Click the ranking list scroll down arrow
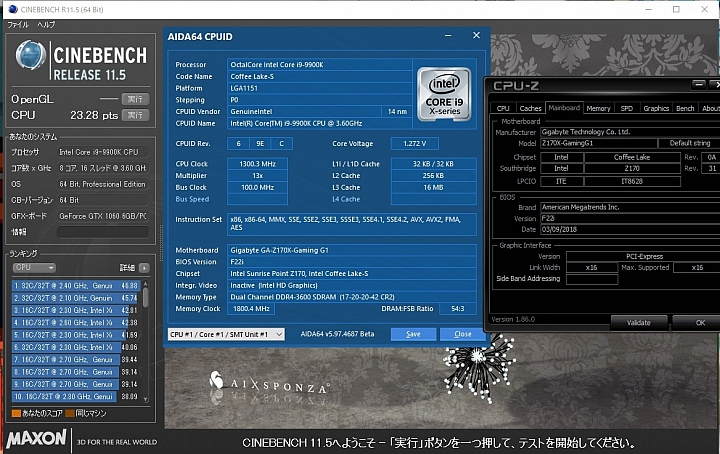This screenshot has width=720, height=454. coord(146,399)
